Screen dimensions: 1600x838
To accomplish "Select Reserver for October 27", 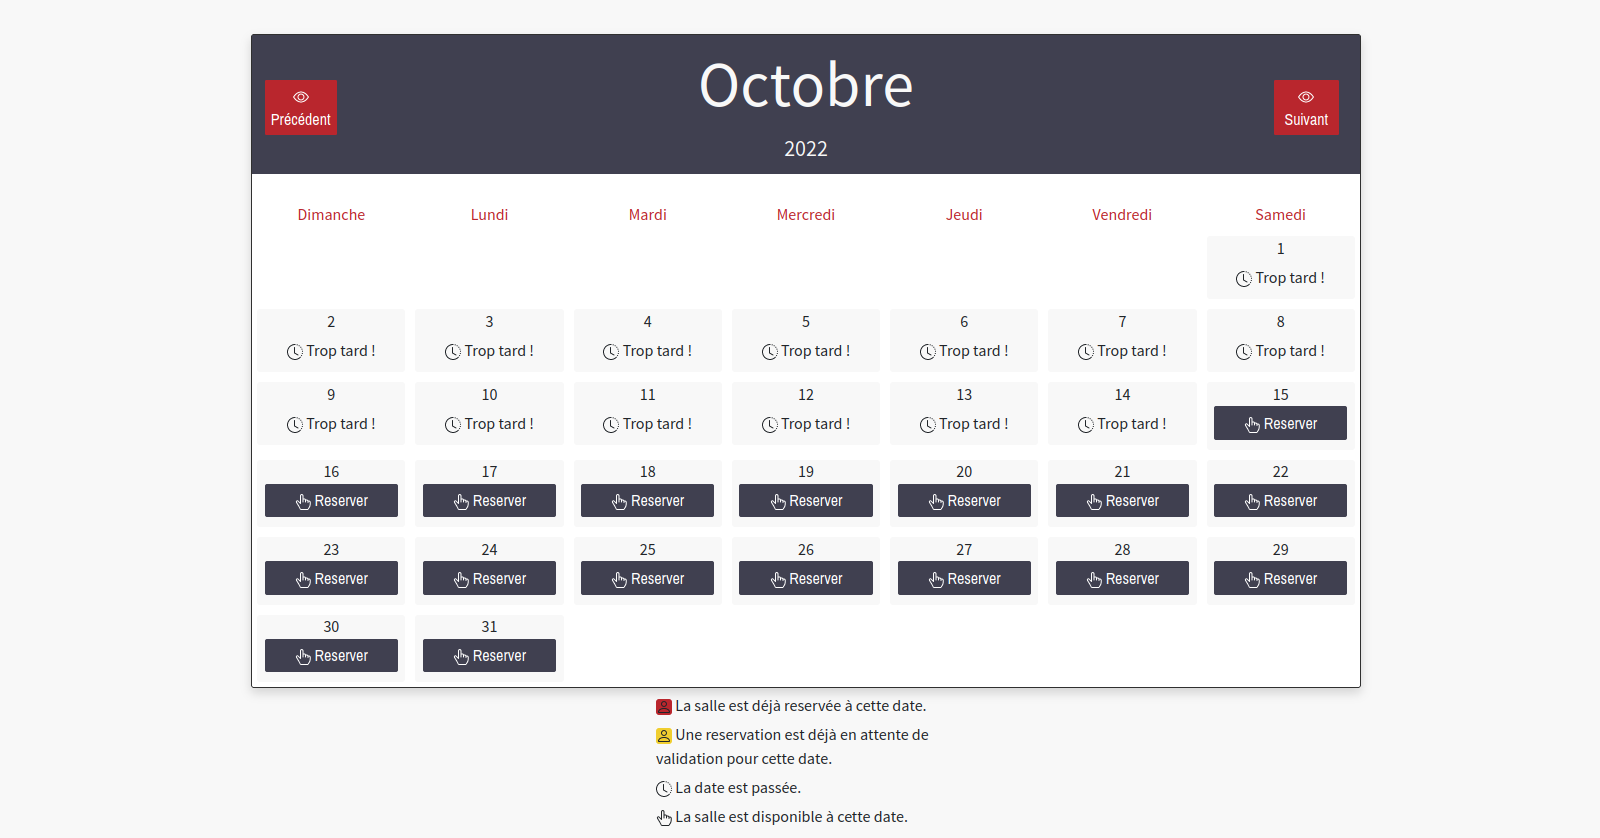I will pyautogui.click(x=964, y=579).
